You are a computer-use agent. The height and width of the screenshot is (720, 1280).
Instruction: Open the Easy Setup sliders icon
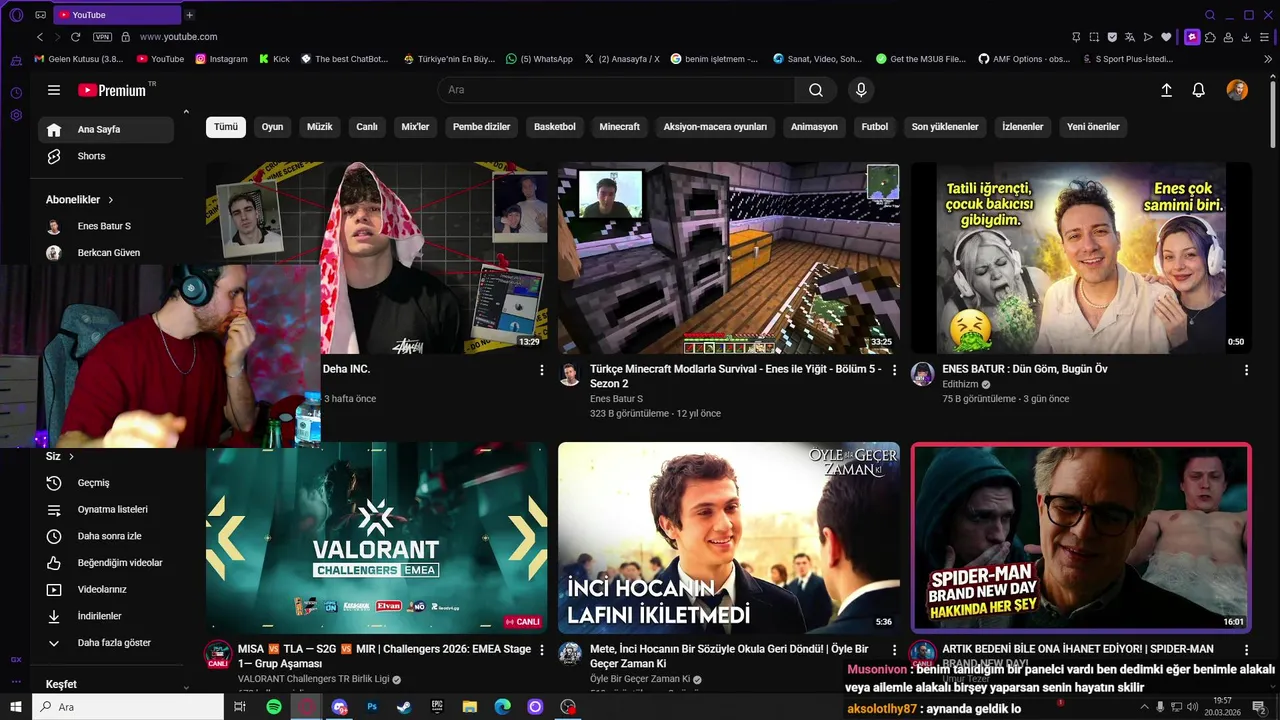pos(1265,37)
